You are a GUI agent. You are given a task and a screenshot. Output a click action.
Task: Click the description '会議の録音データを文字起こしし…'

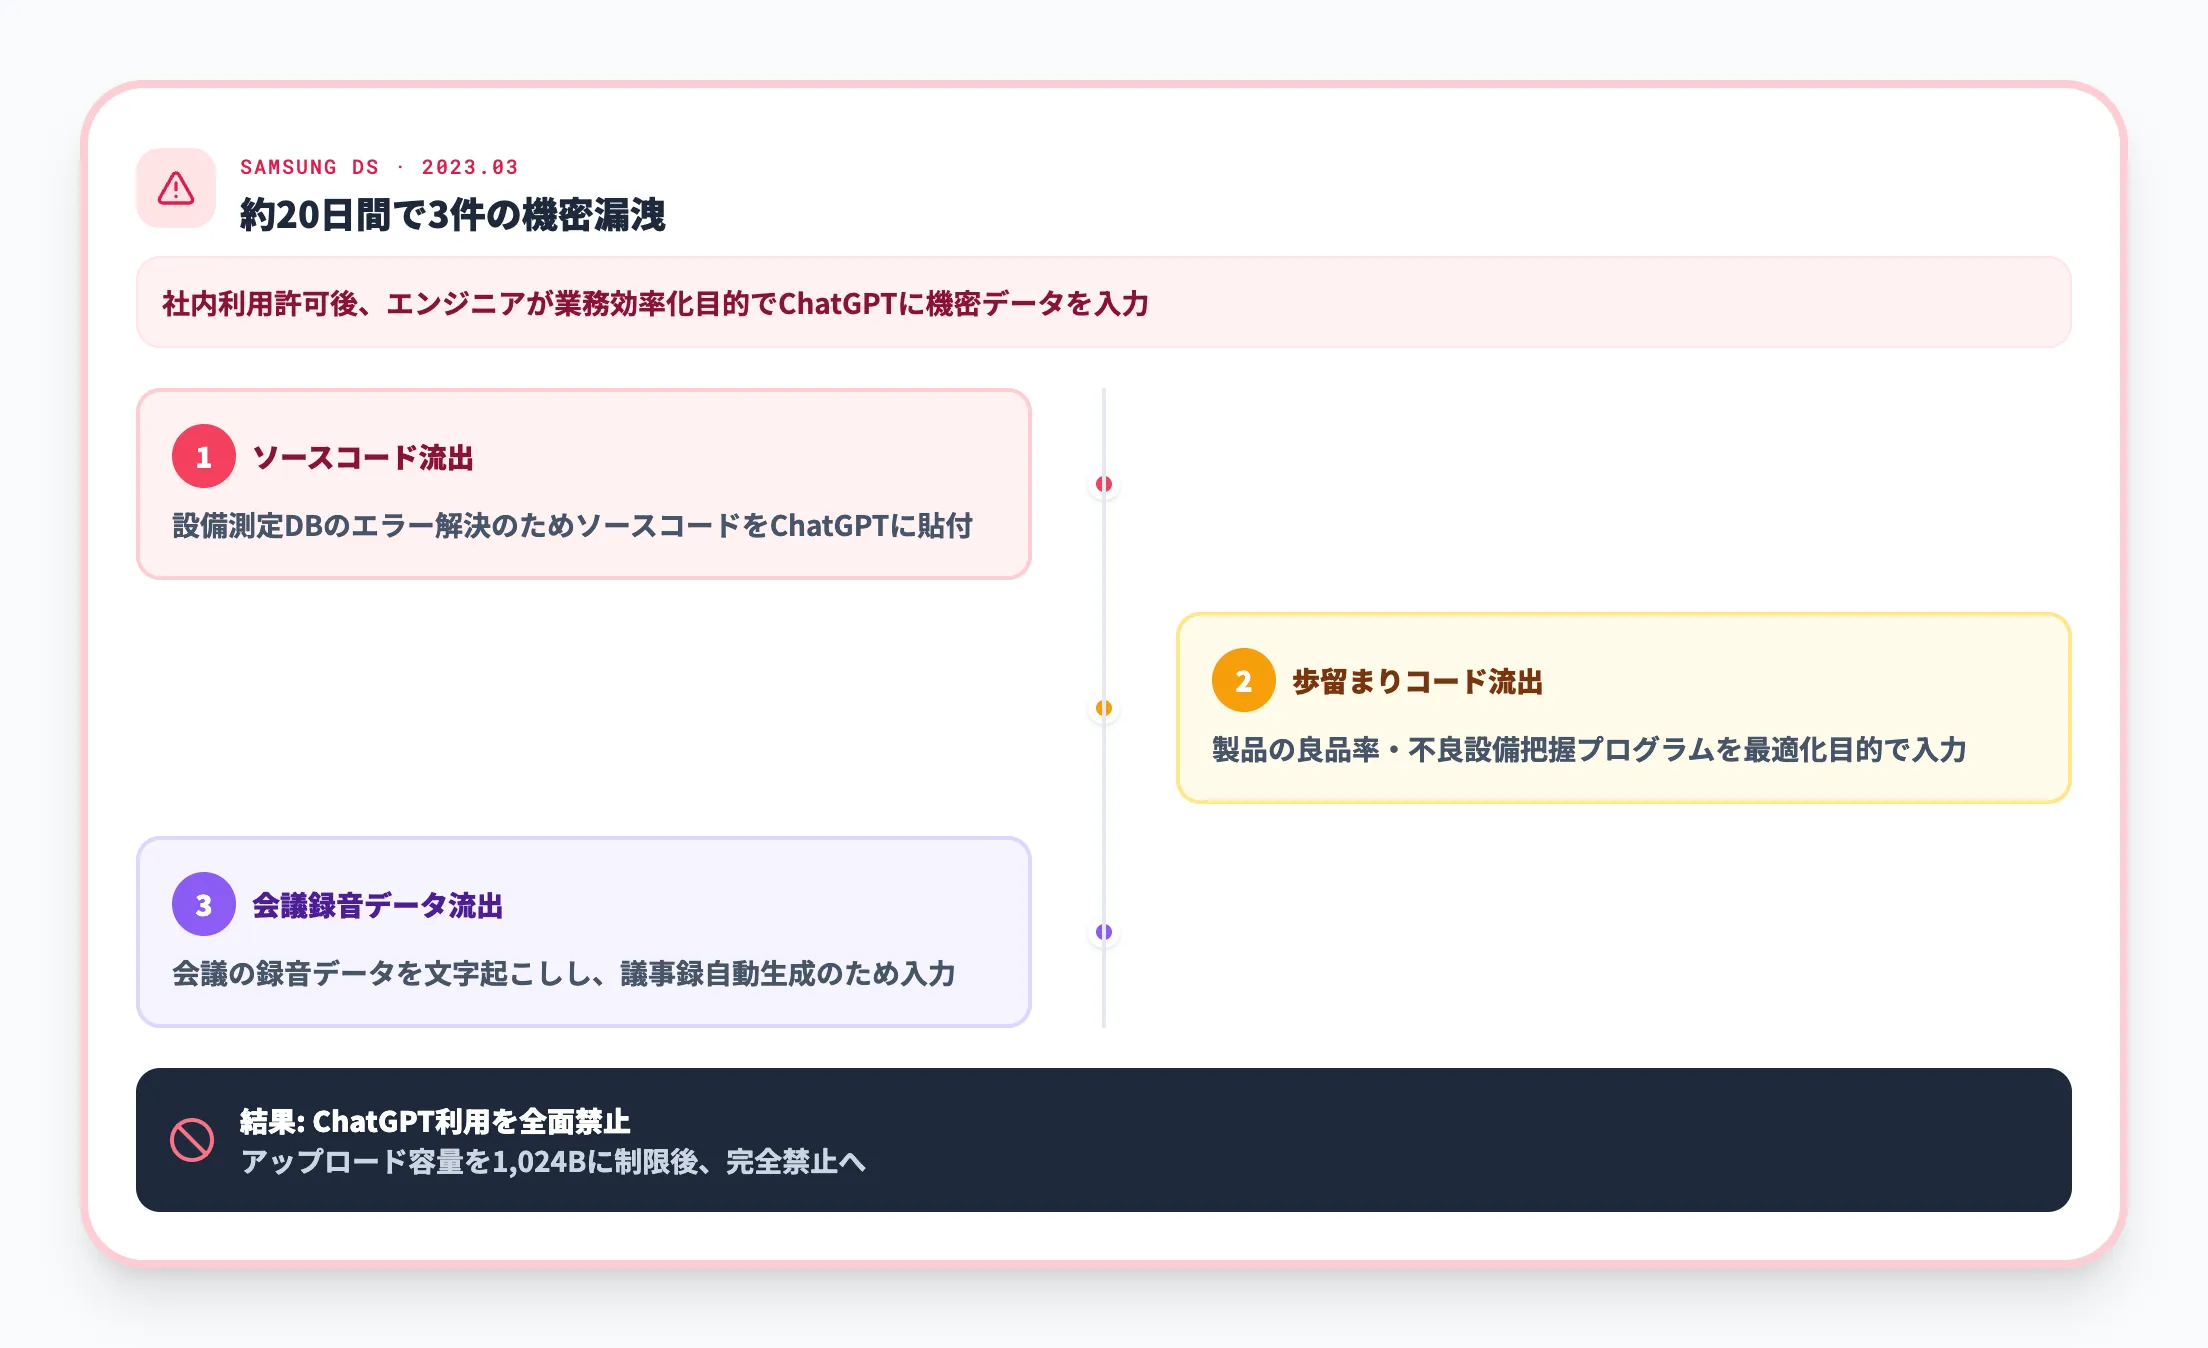[564, 973]
